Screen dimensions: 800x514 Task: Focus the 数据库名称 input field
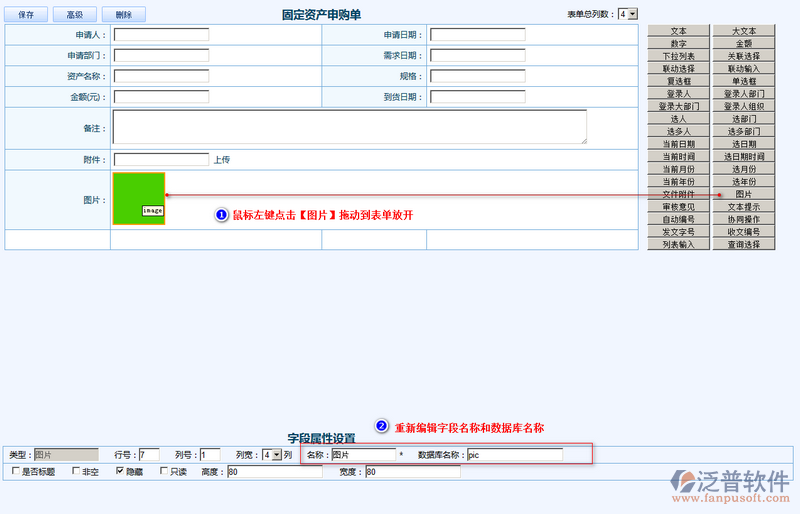point(514,455)
